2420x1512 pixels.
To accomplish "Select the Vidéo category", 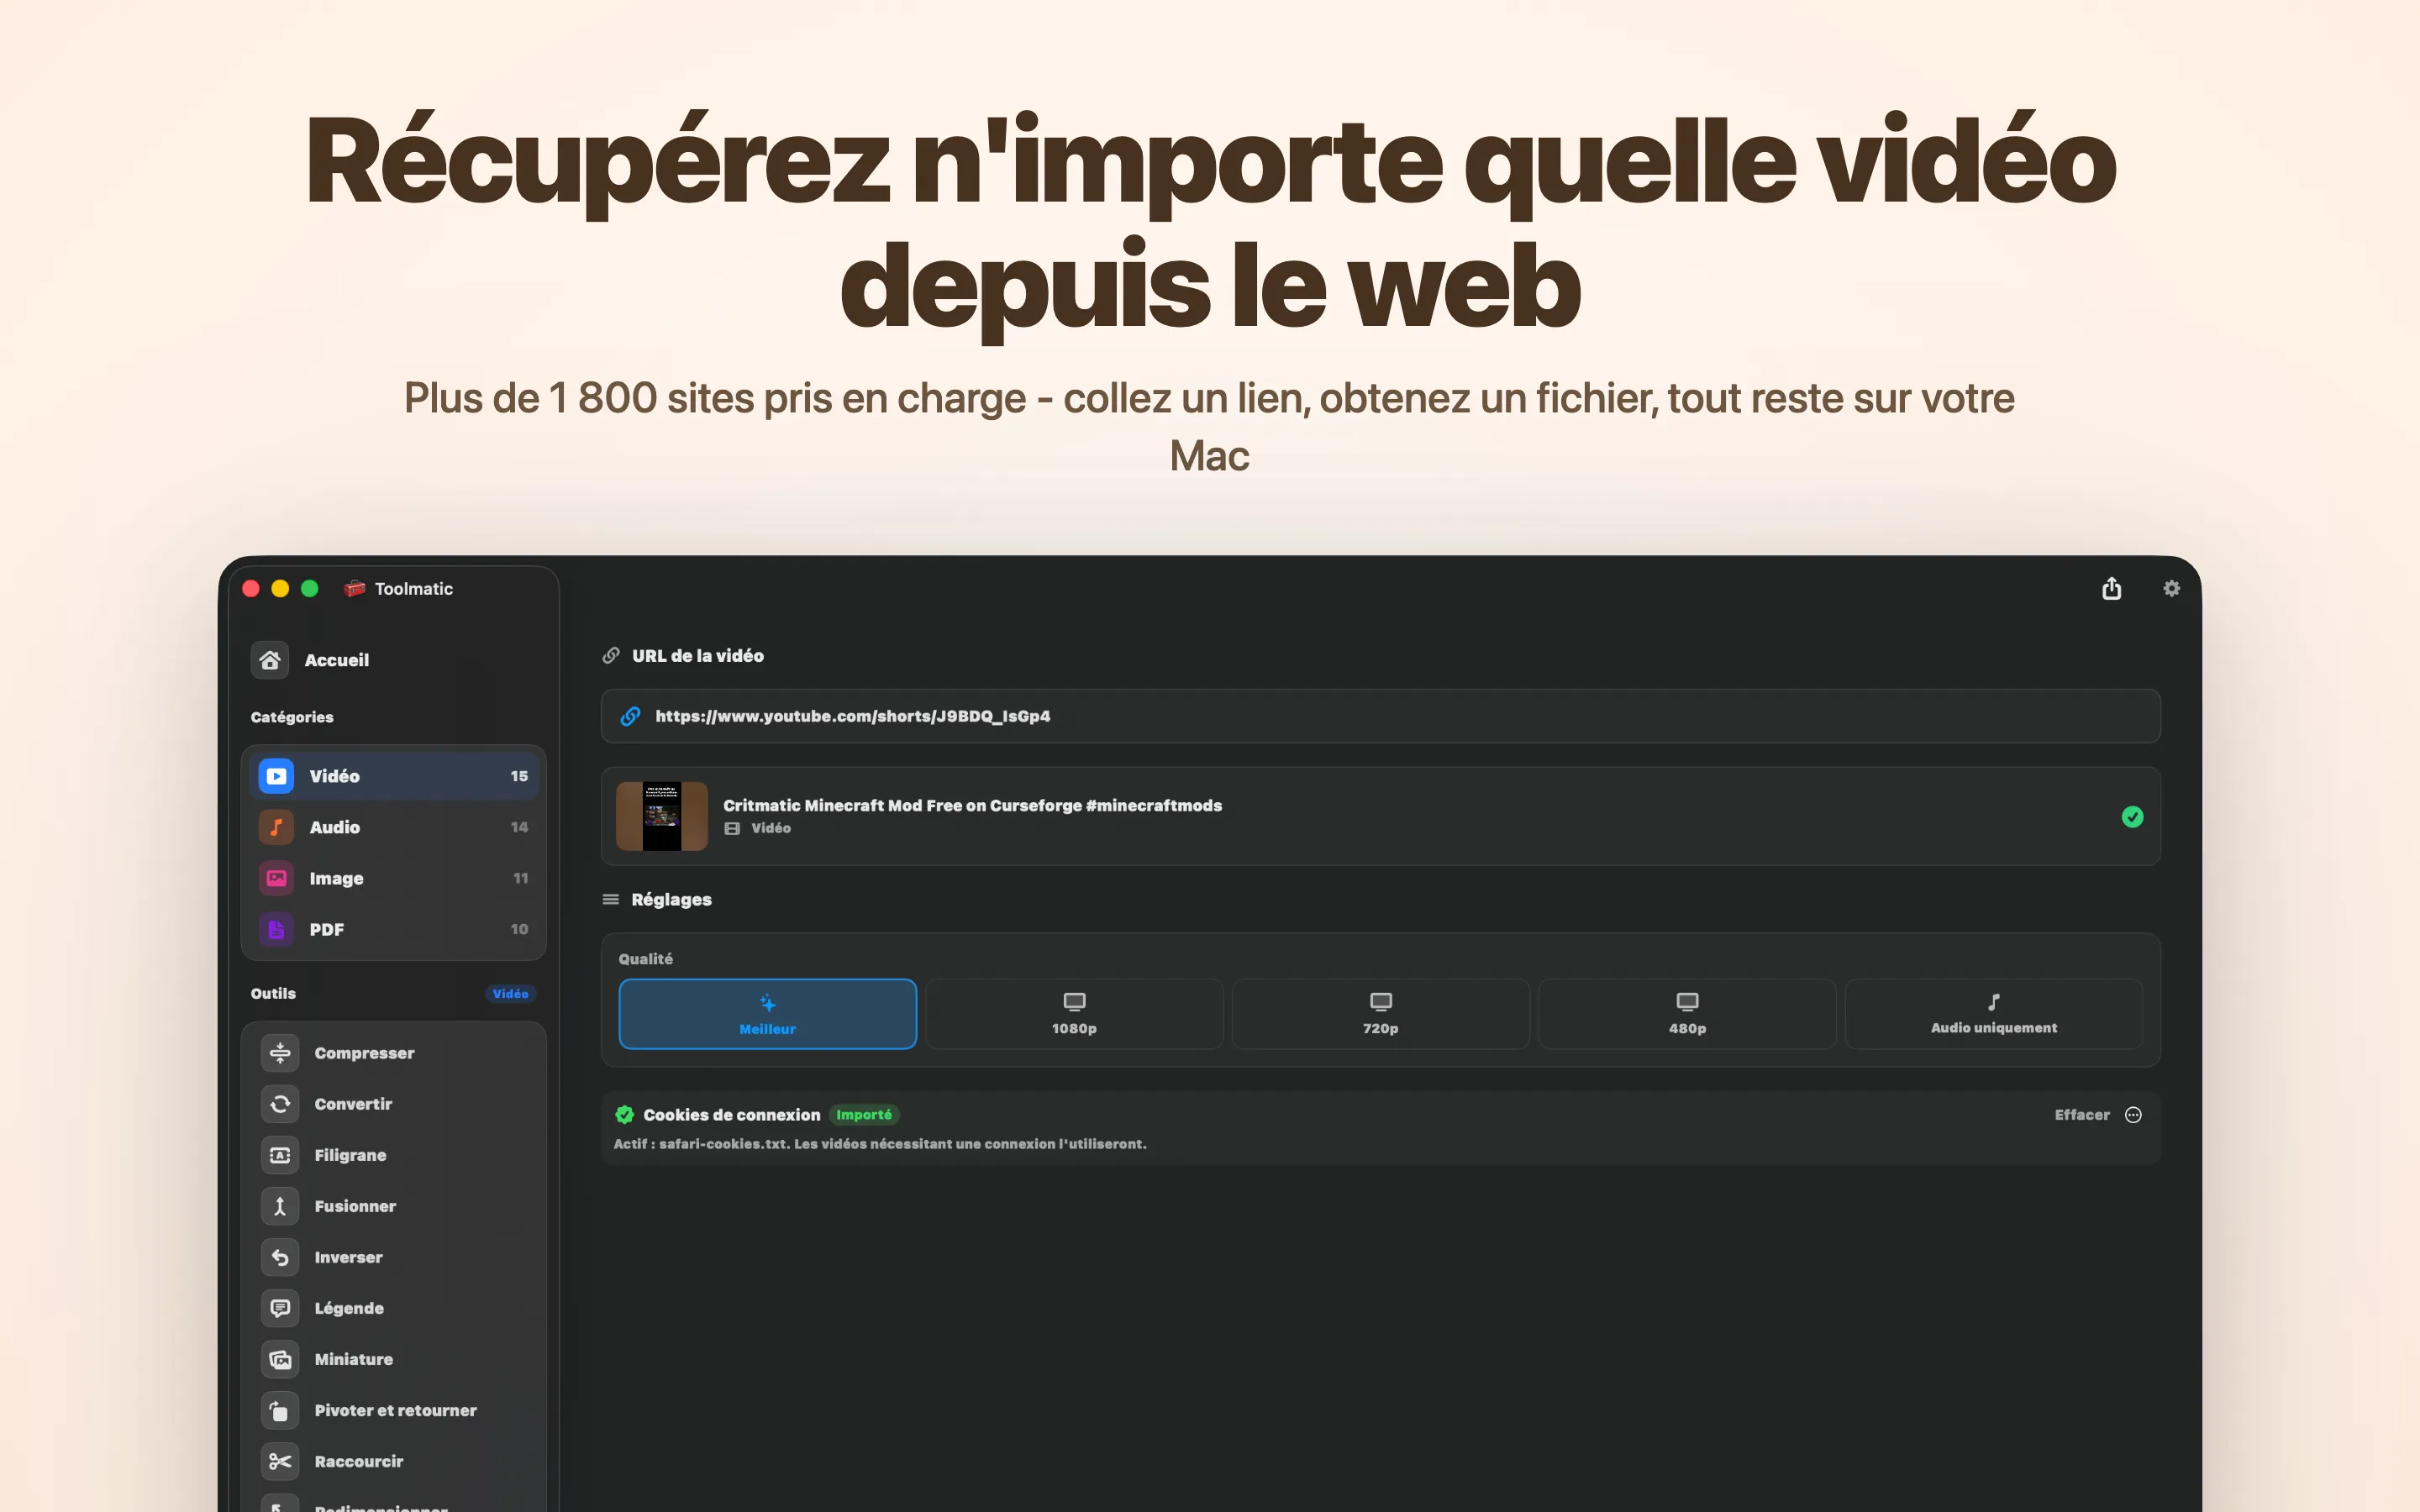I will pos(393,776).
